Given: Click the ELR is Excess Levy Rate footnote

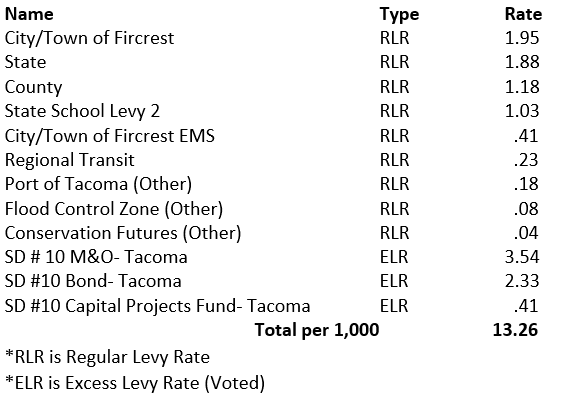Looking at the screenshot, I should pos(135,383).
